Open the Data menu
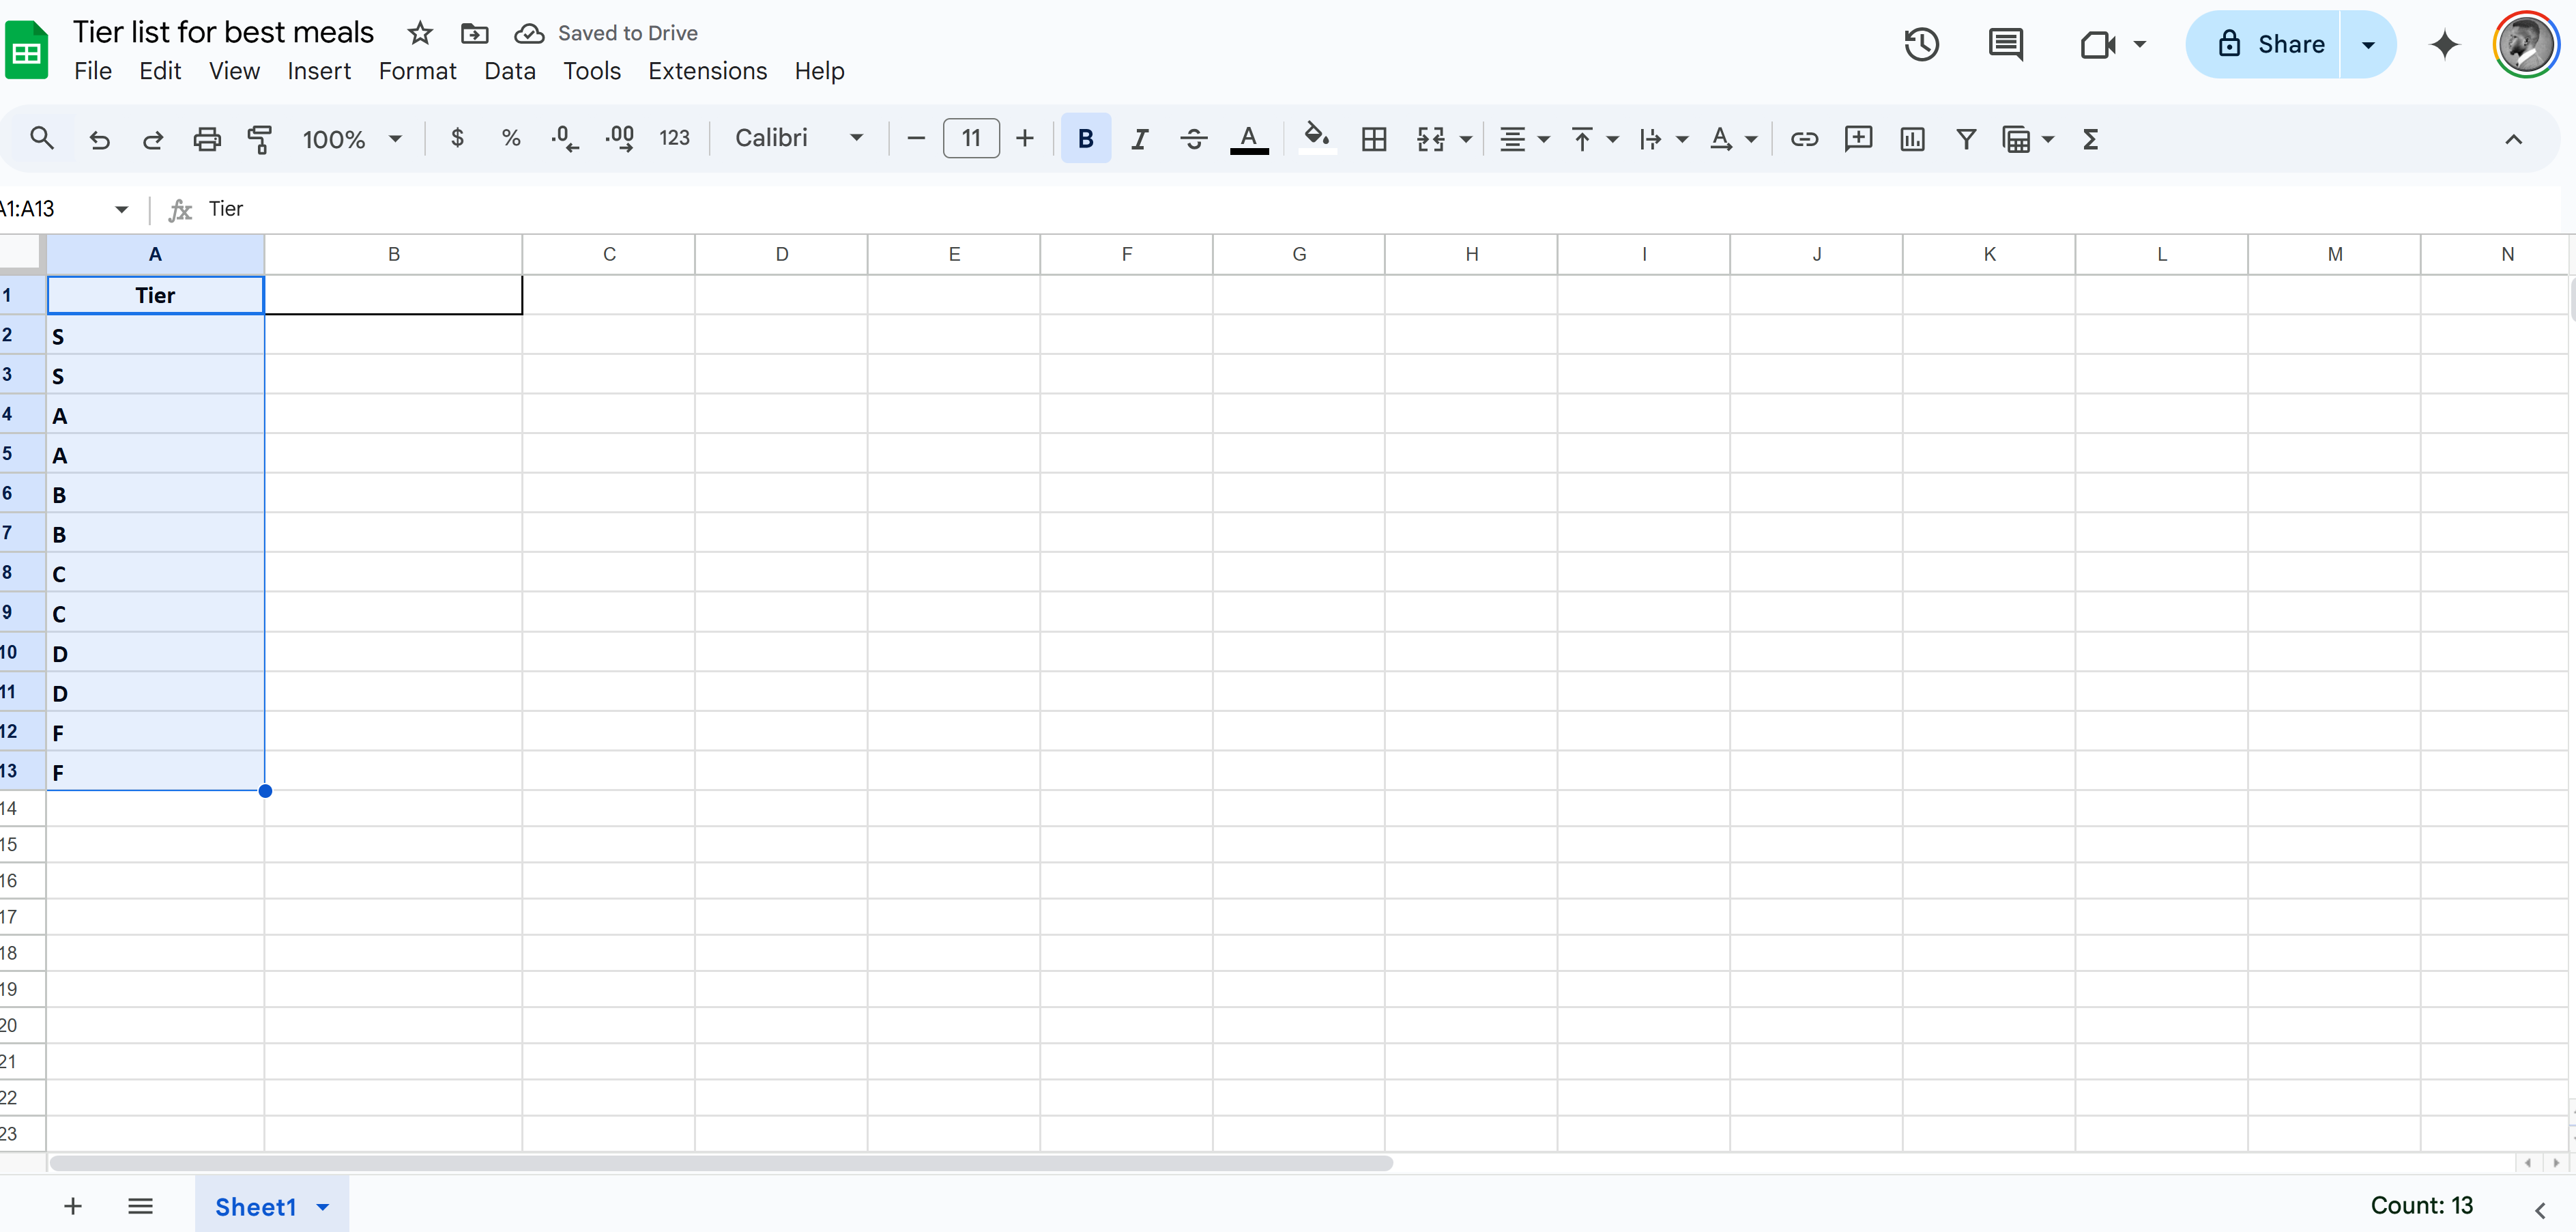This screenshot has height=1232, width=2576. (x=509, y=70)
